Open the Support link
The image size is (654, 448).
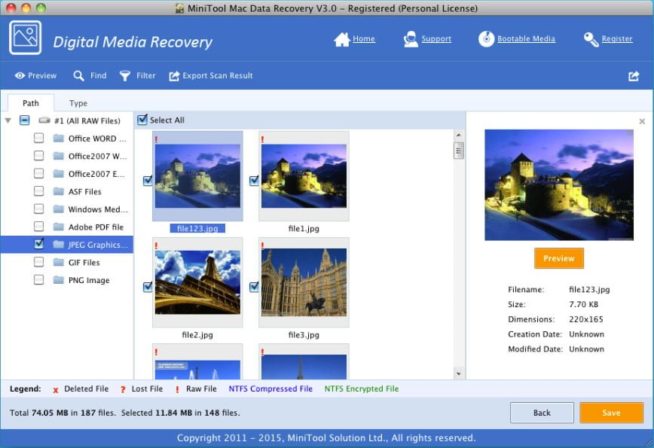(x=436, y=39)
